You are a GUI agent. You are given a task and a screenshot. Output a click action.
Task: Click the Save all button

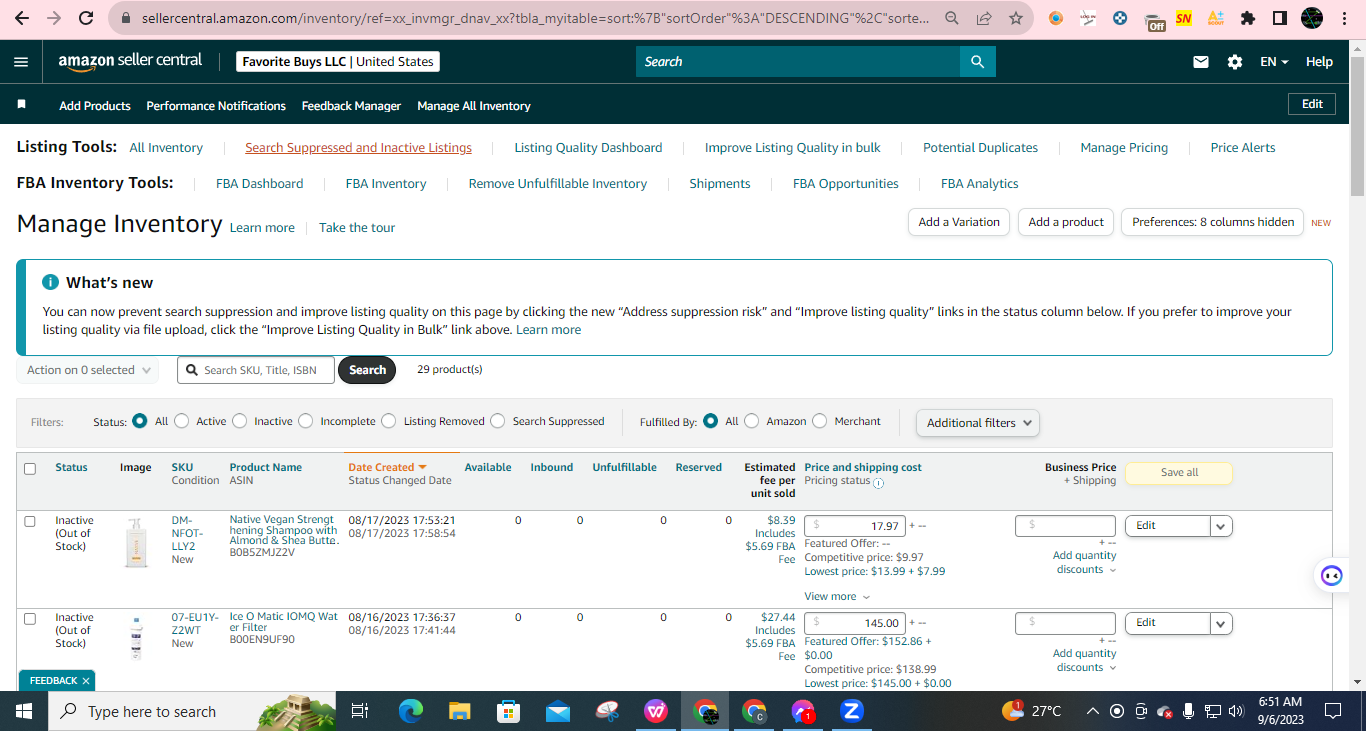[1179, 473]
